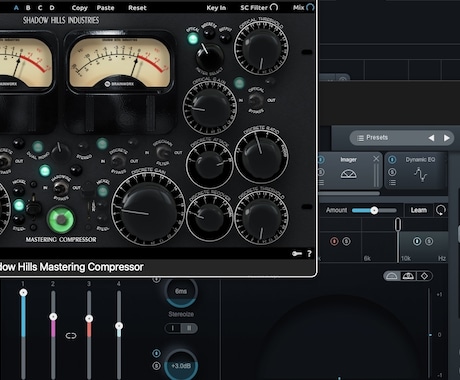The height and width of the screenshot is (380, 460).
Task: Click the lit Optical meter LED
Action: point(193,39)
